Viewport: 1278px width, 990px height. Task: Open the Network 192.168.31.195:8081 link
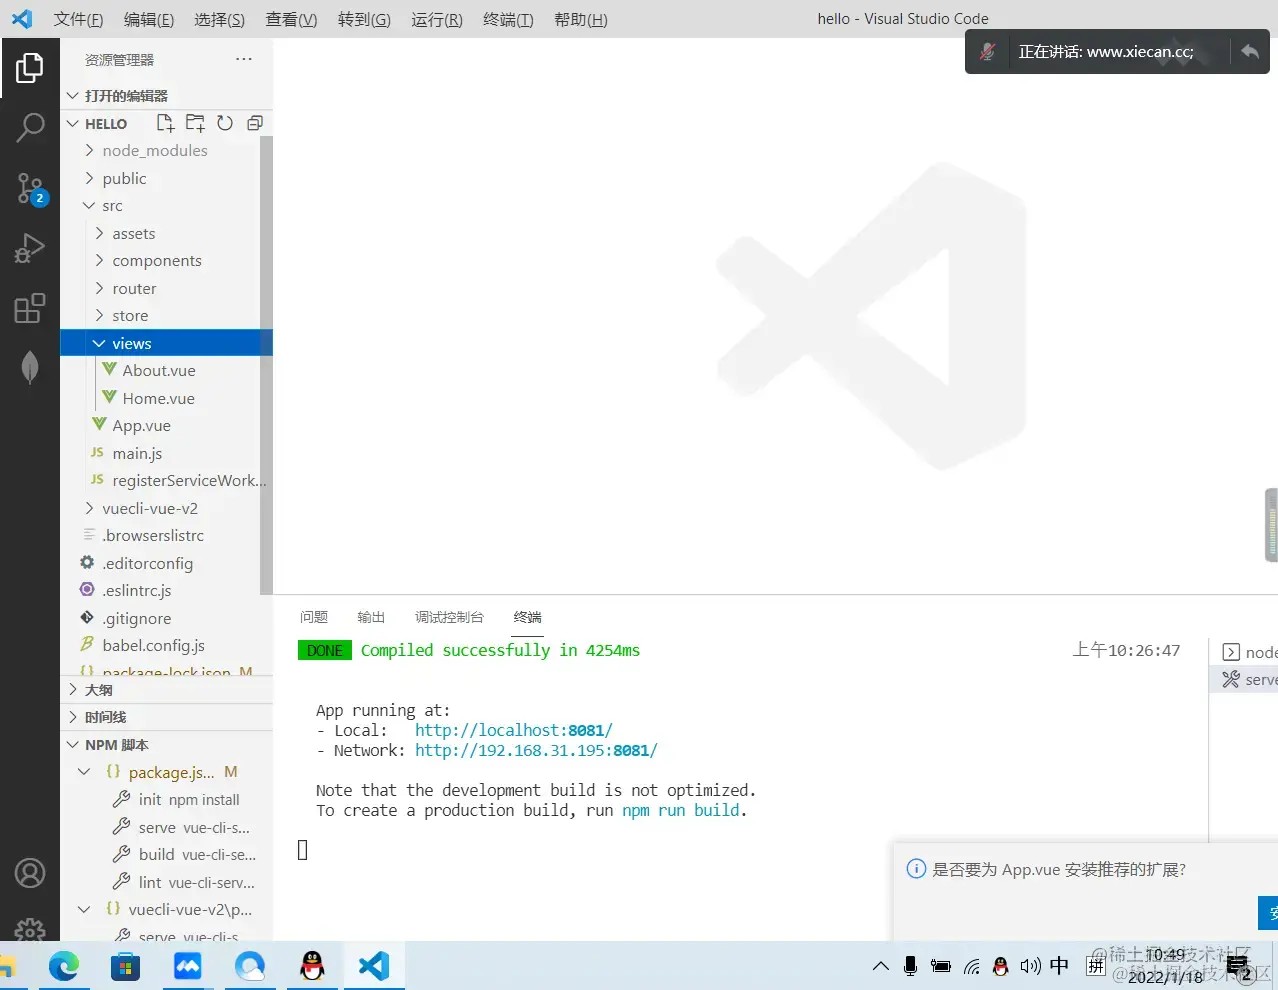pos(536,751)
